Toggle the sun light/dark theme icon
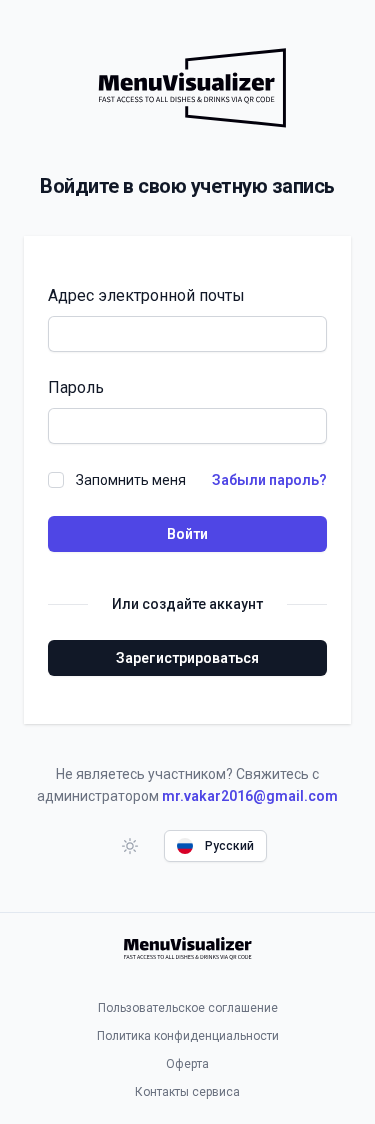This screenshot has height=1124, width=375. (130, 846)
